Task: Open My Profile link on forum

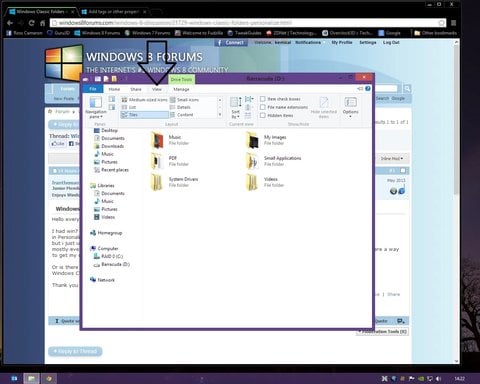Action: click(342, 43)
